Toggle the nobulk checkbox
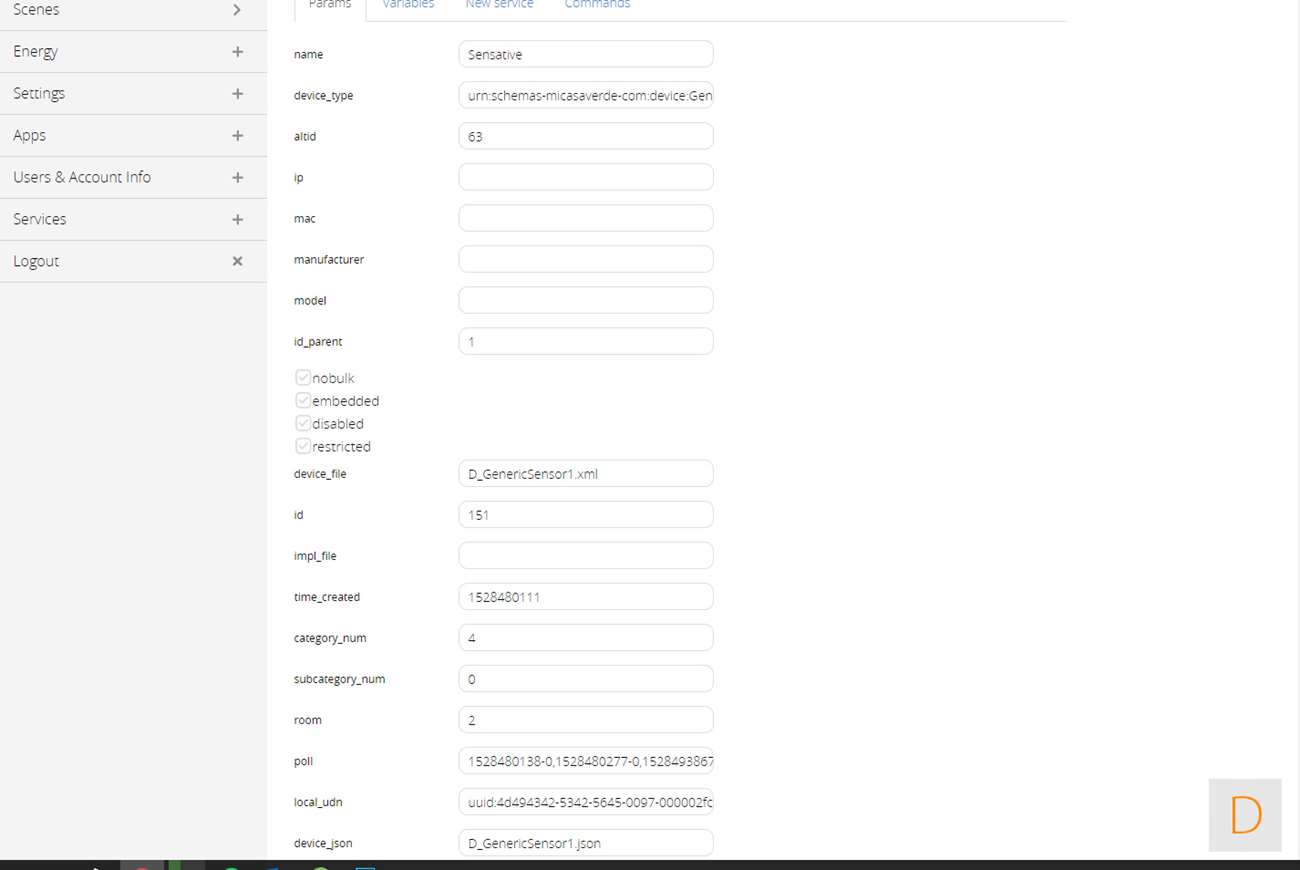 tap(303, 378)
